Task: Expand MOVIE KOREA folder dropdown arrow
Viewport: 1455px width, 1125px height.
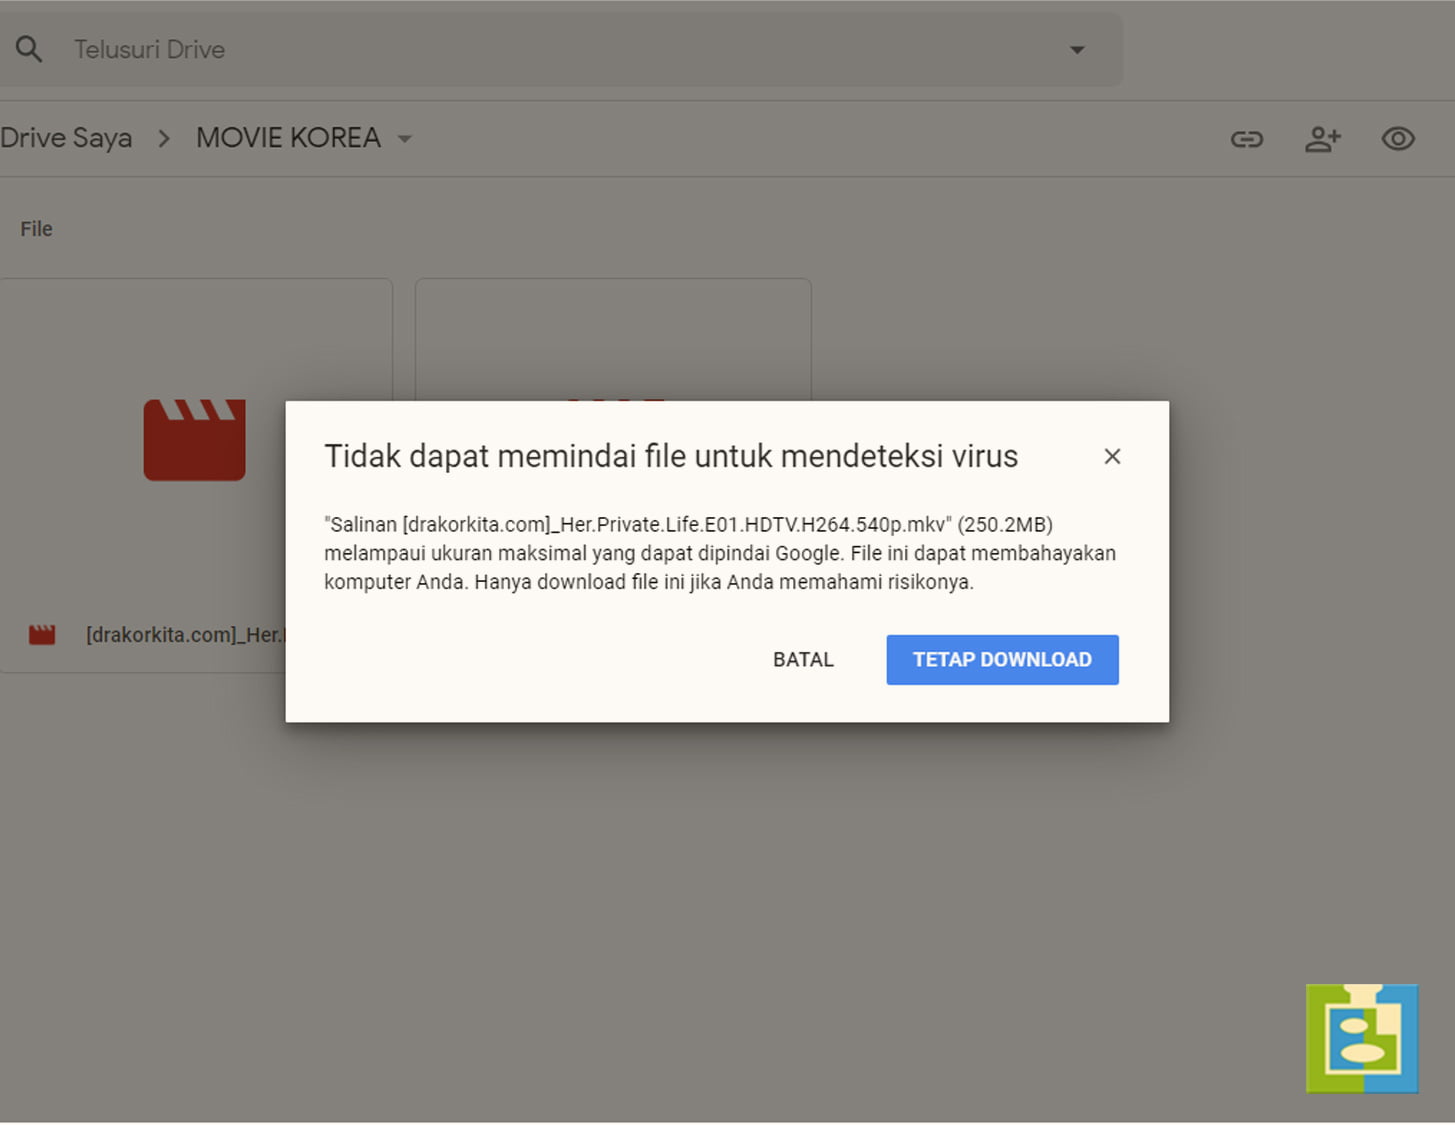Action: (x=405, y=139)
